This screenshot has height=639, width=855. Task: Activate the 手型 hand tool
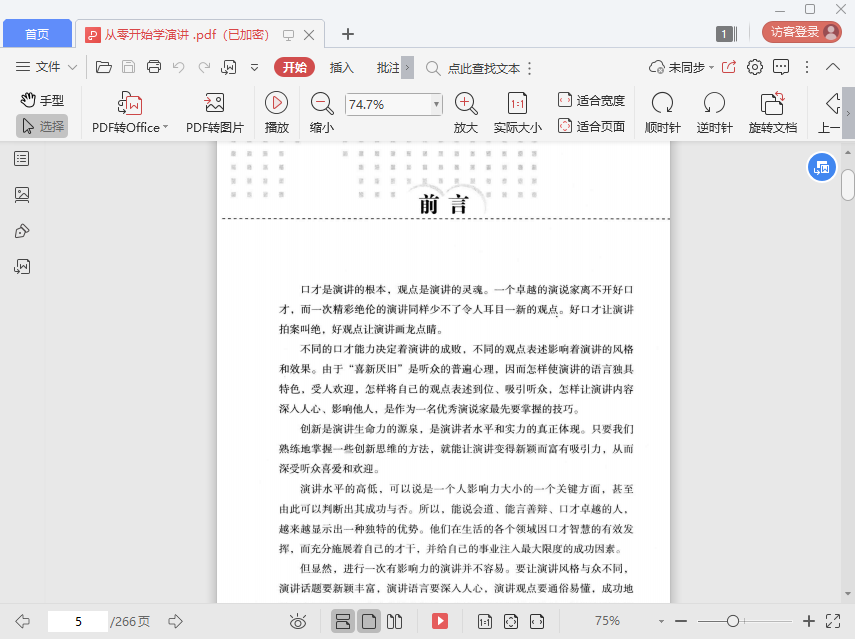pyautogui.click(x=42, y=100)
